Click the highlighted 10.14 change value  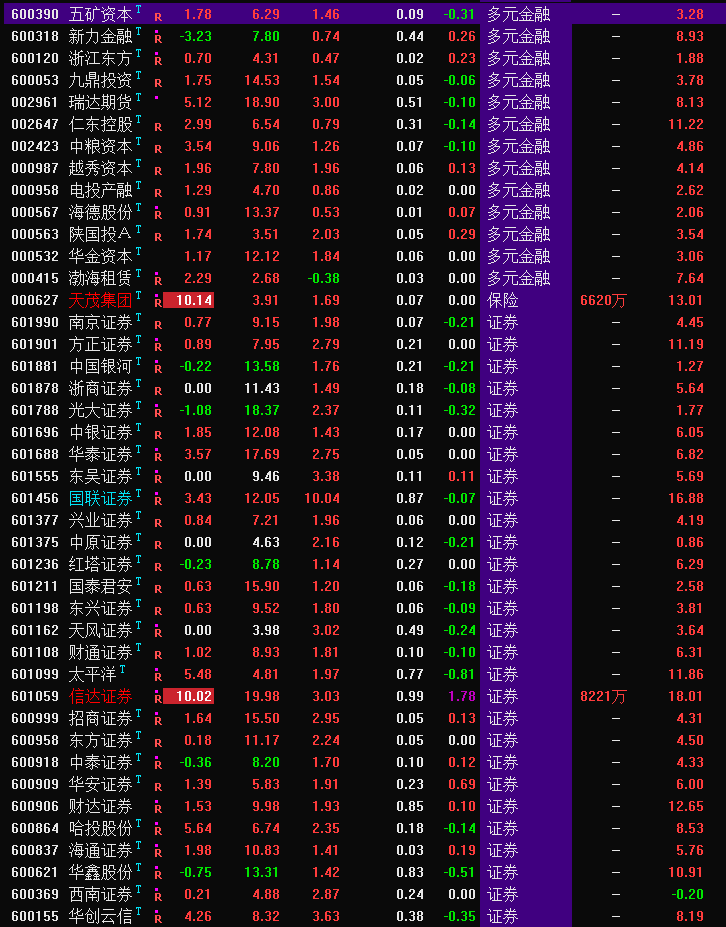coord(189,300)
